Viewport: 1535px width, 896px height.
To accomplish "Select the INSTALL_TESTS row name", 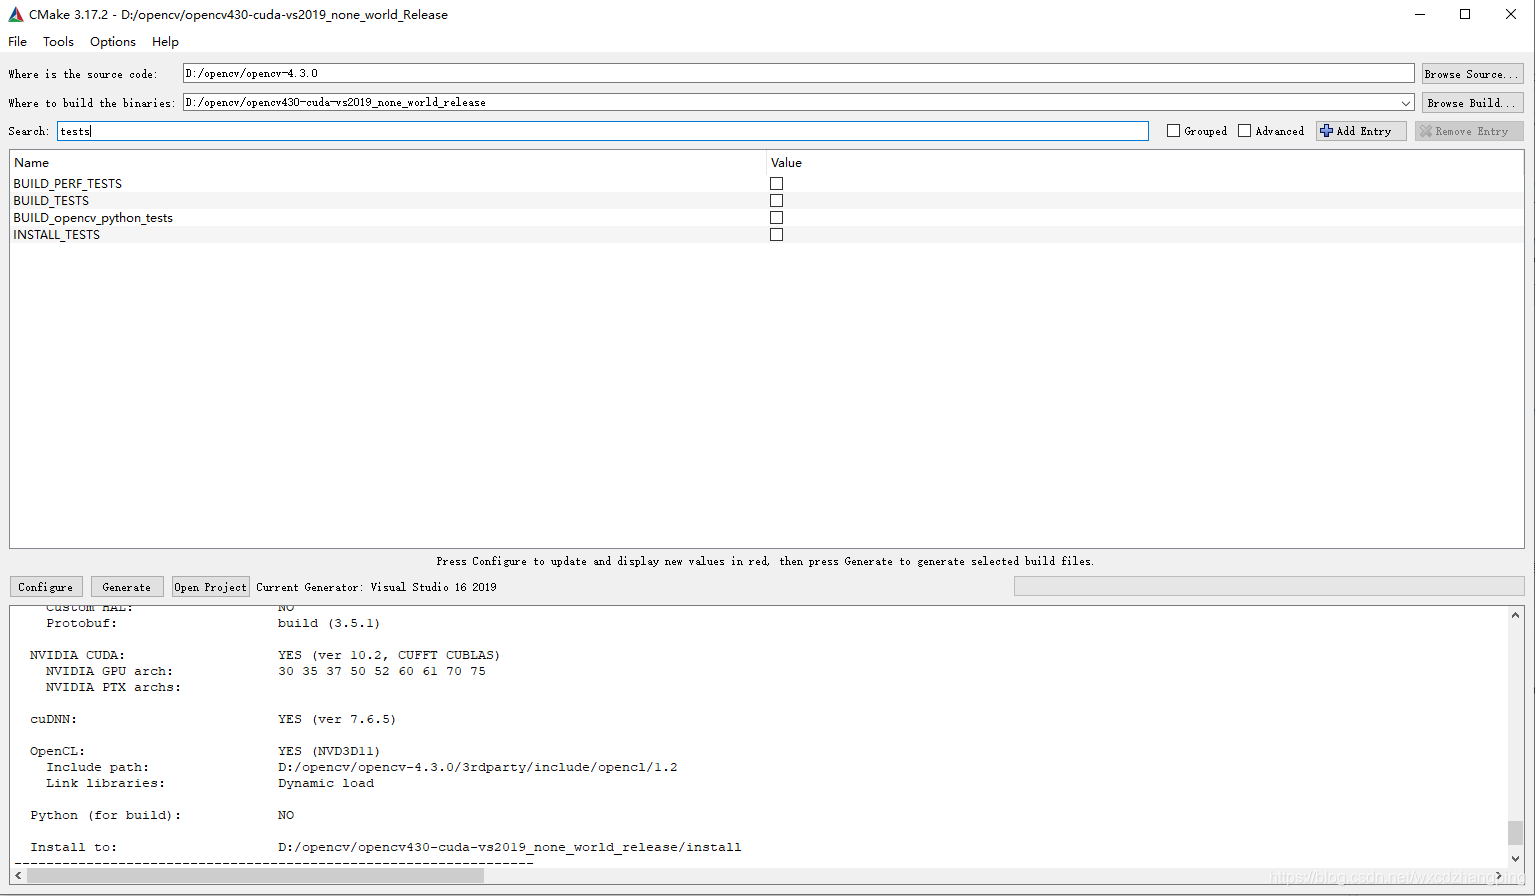I will [57, 235].
